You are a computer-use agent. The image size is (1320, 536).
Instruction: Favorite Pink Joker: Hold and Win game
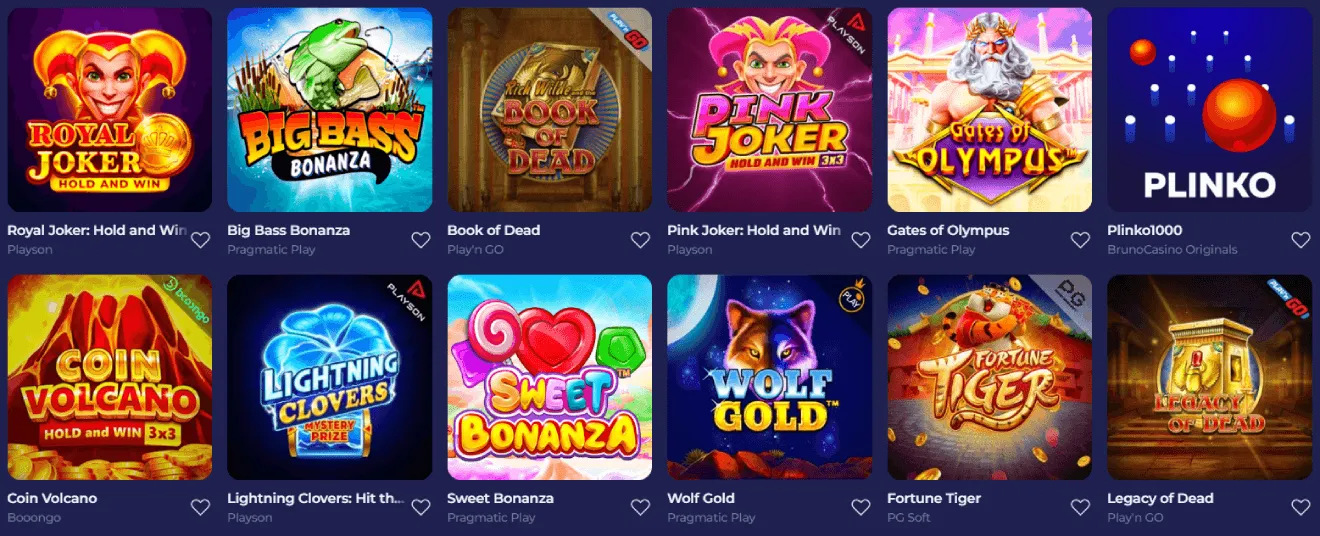click(x=860, y=240)
